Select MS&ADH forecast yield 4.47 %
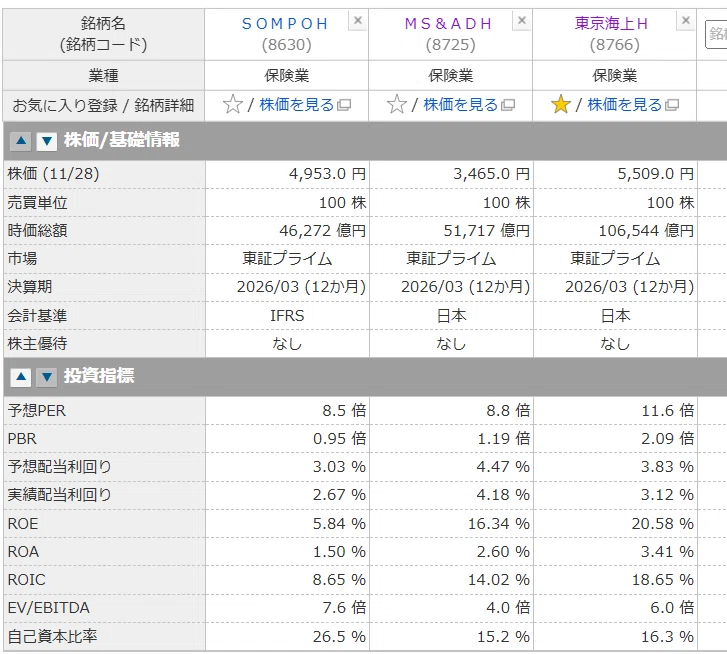This screenshot has height=654, width=727. [x=503, y=467]
